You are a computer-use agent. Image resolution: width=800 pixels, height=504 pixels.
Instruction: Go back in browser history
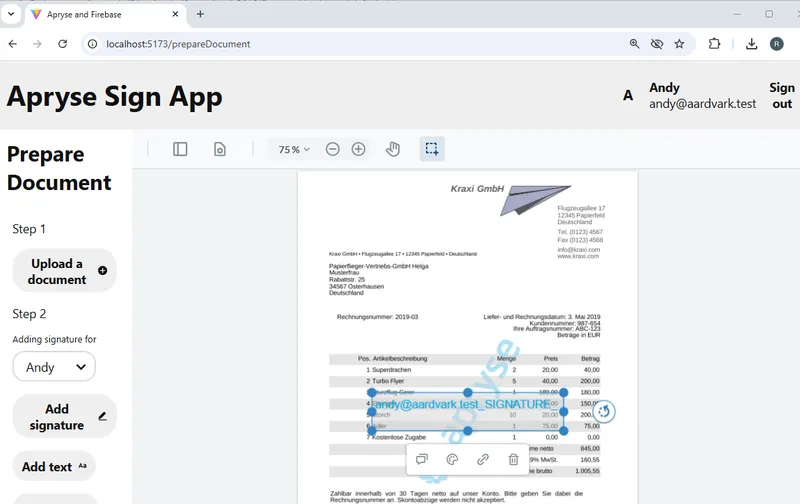[13, 44]
